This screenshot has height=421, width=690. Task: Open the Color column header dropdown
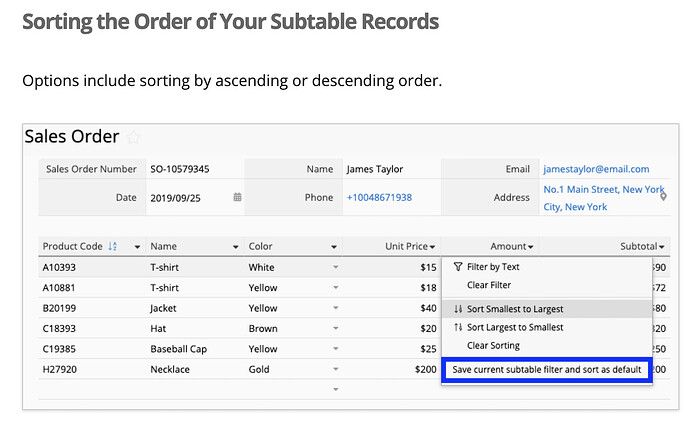click(334, 247)
